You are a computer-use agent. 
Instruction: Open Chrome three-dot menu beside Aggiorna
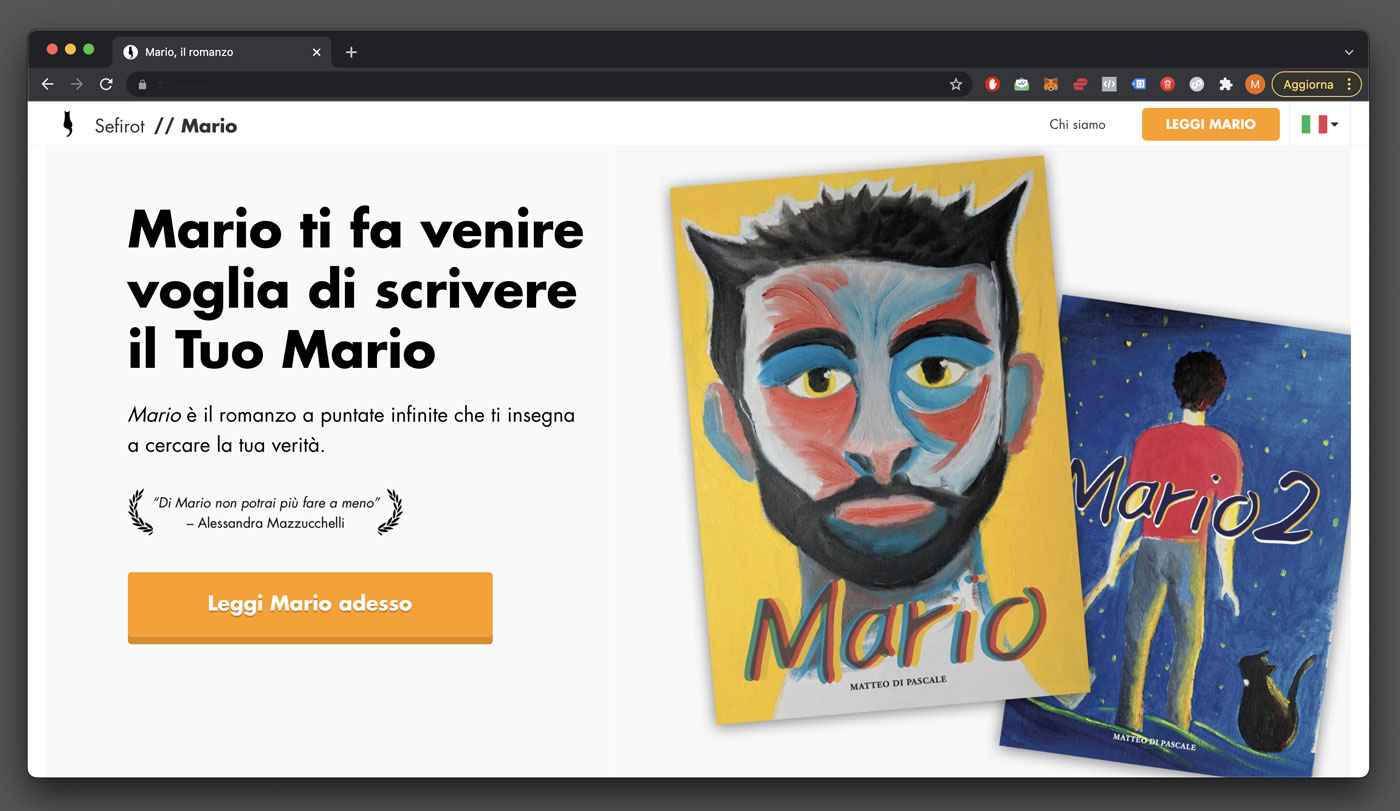point(1349,85)
